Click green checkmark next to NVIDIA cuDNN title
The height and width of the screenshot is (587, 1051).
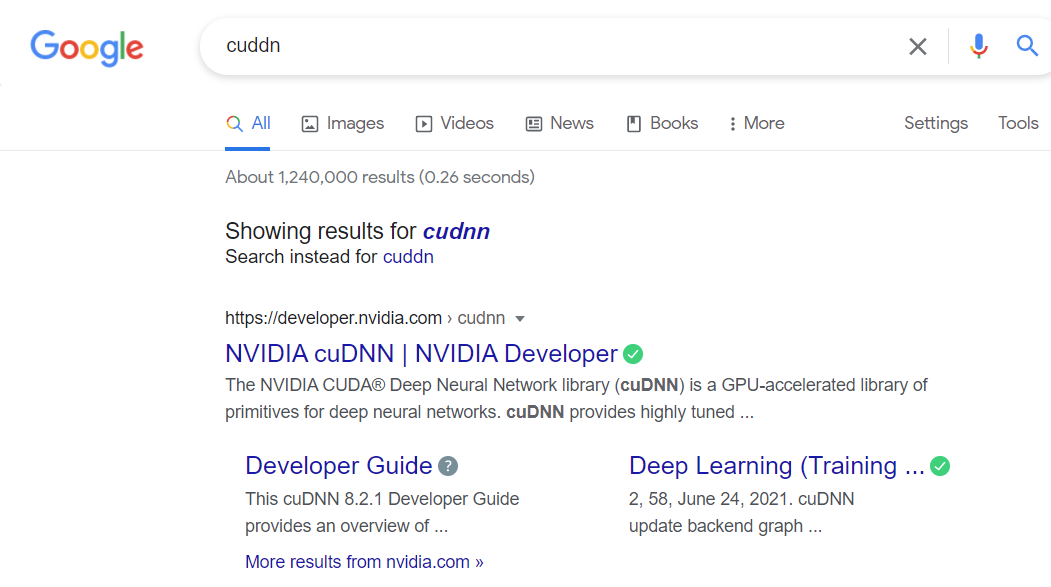pyautogui.click(x=633, y=354)
